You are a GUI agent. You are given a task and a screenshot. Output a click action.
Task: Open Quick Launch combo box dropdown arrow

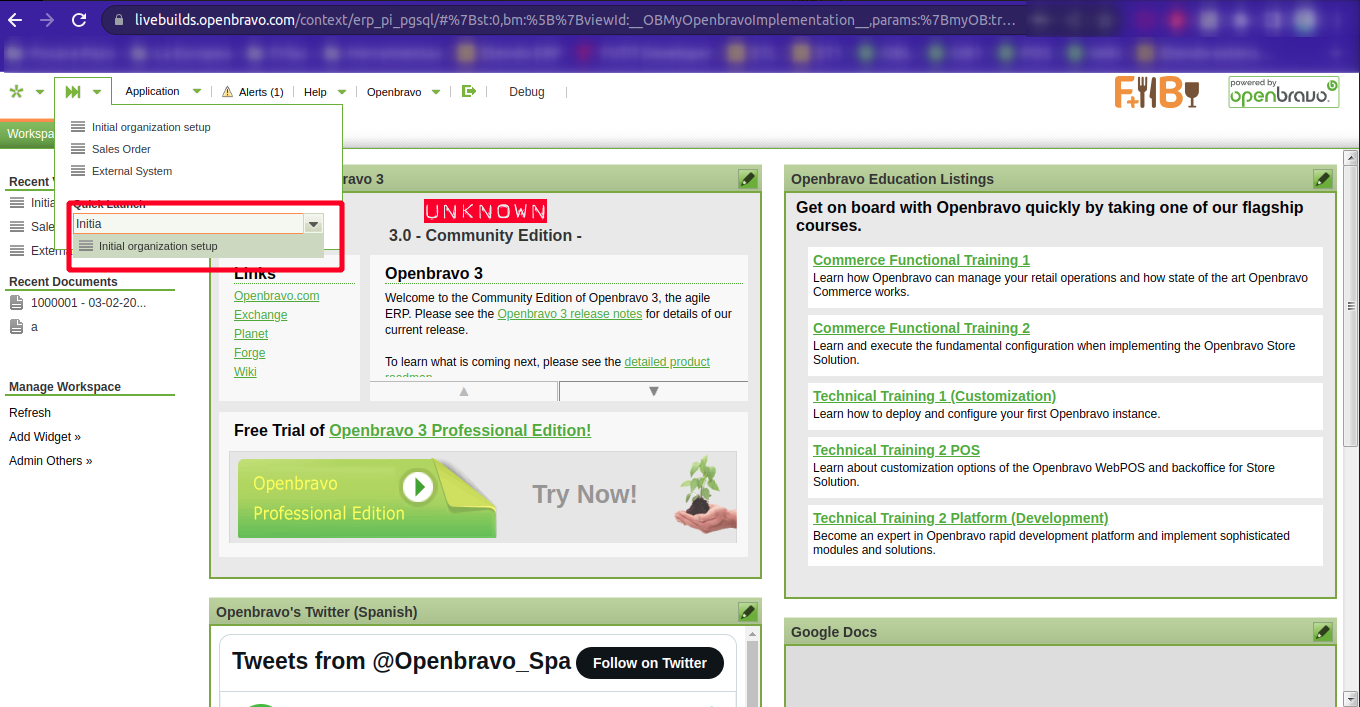tap(314, 224)
